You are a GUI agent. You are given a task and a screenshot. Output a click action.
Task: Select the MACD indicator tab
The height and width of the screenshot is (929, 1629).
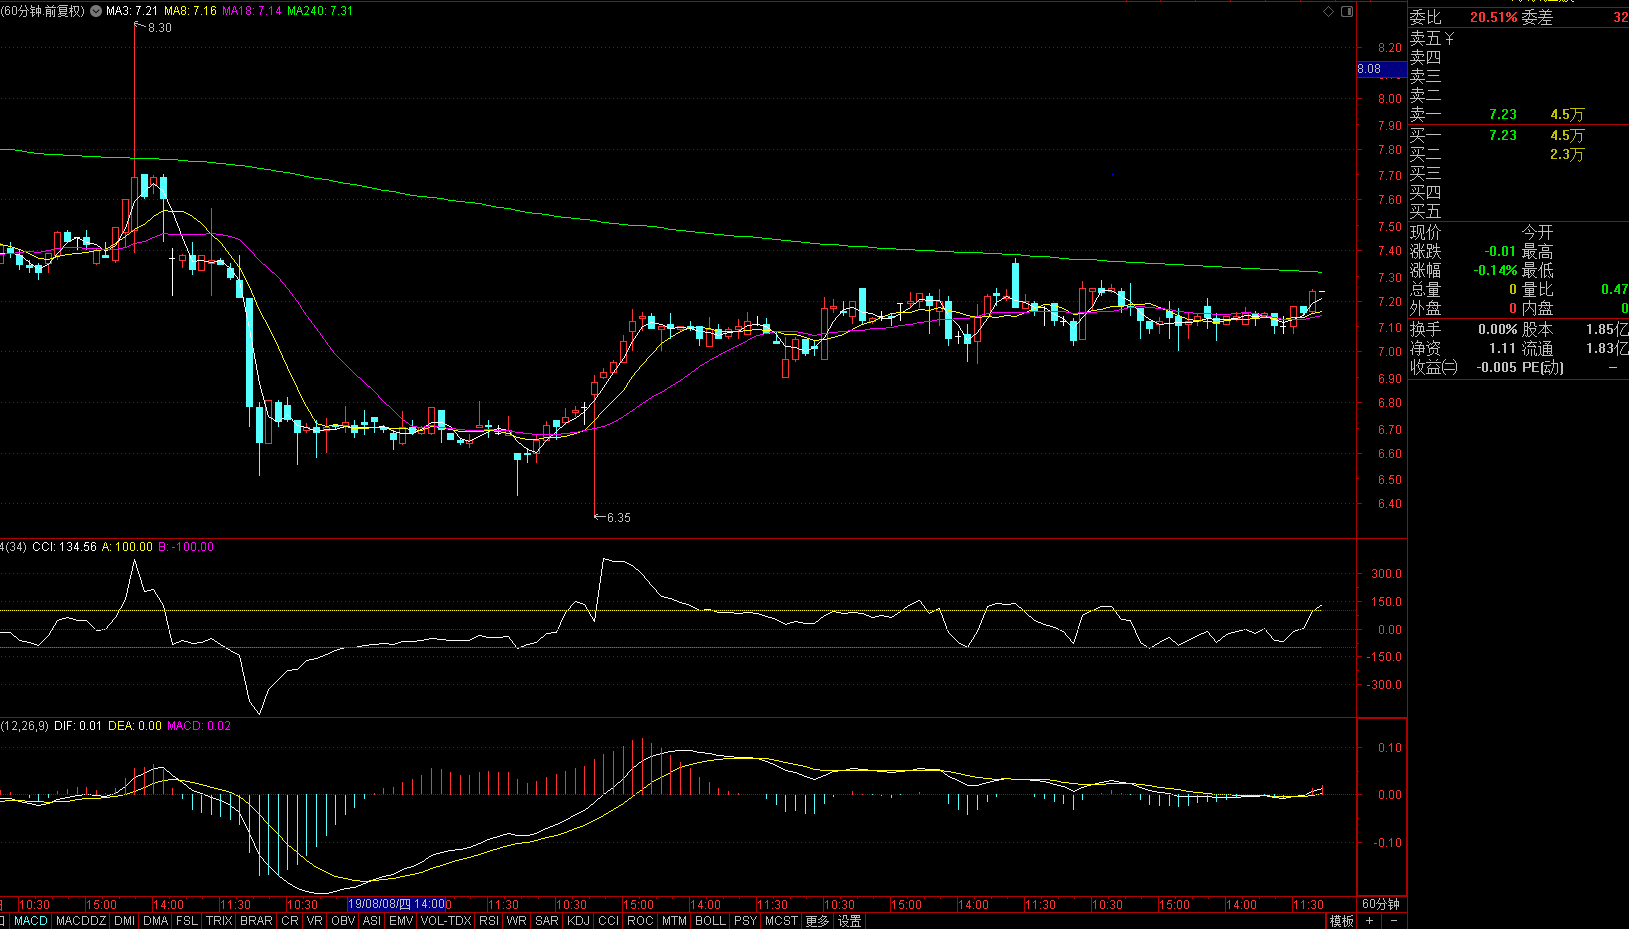pyautogui.click(x=31, y=921)
